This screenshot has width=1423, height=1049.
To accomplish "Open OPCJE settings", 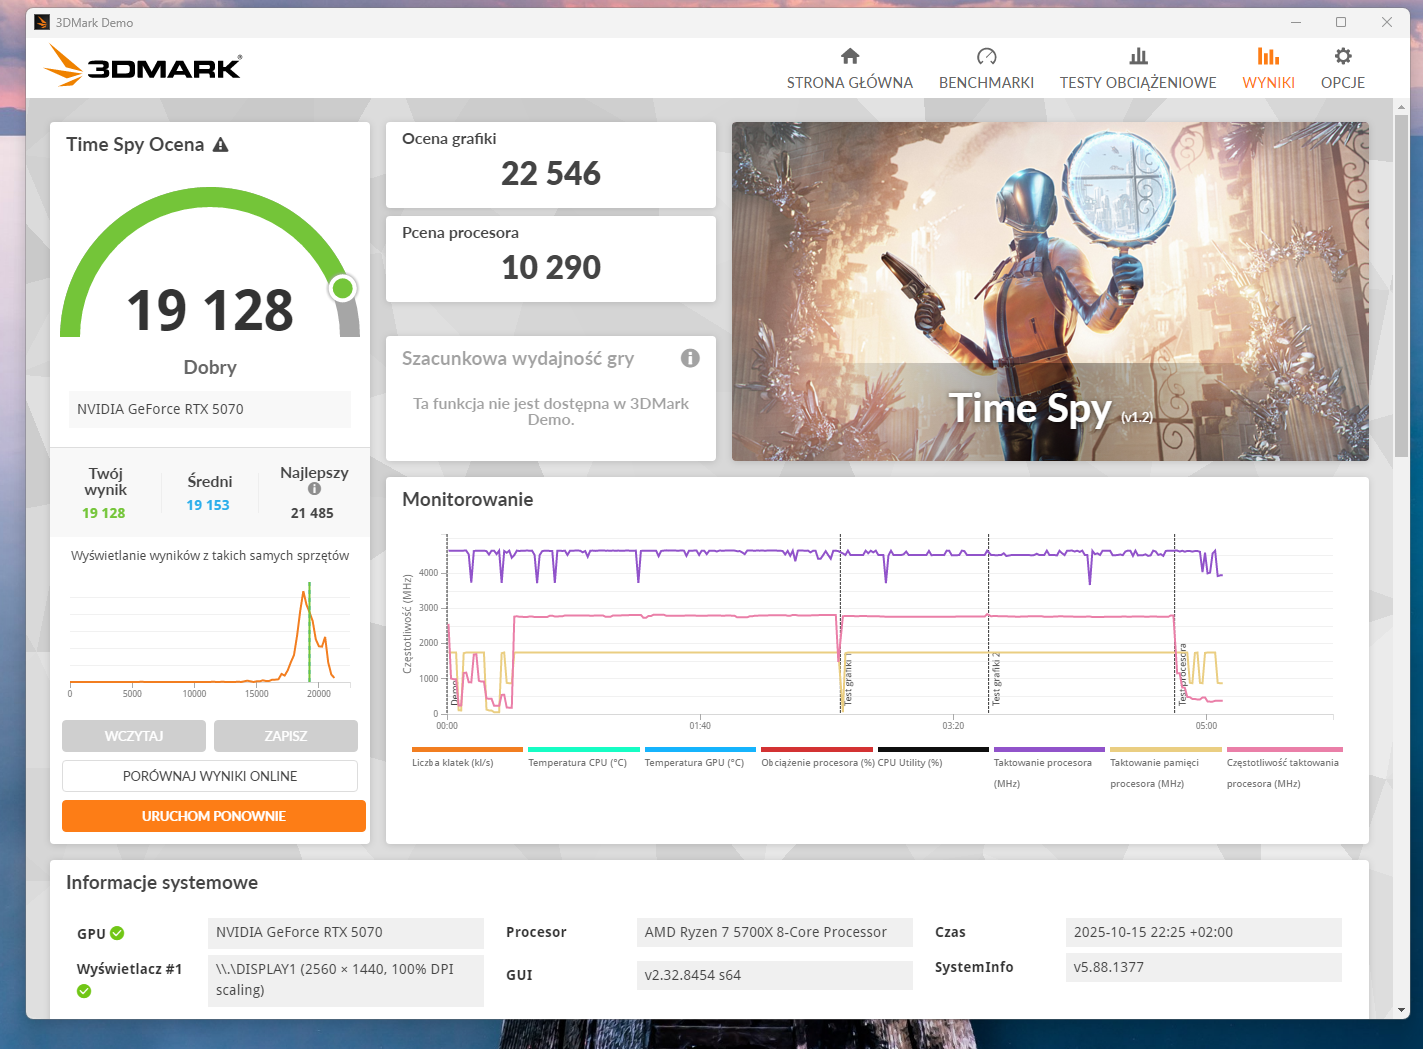I will (1342, 69).
